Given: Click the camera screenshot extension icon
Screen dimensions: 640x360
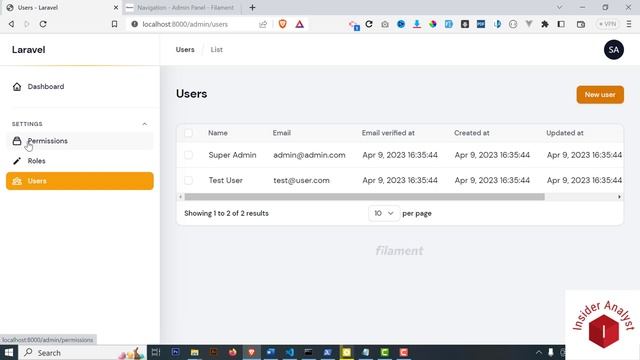Looking at the screenshot, I should click(385, 24).
